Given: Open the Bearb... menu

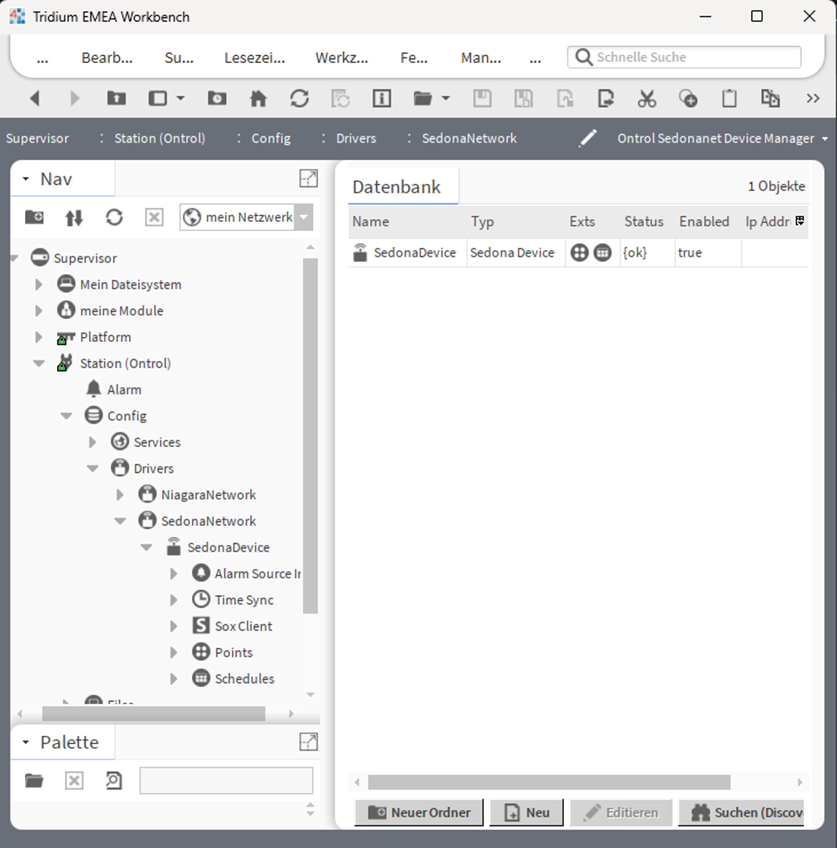Looking at the screenshot, I should coord(107,58).
